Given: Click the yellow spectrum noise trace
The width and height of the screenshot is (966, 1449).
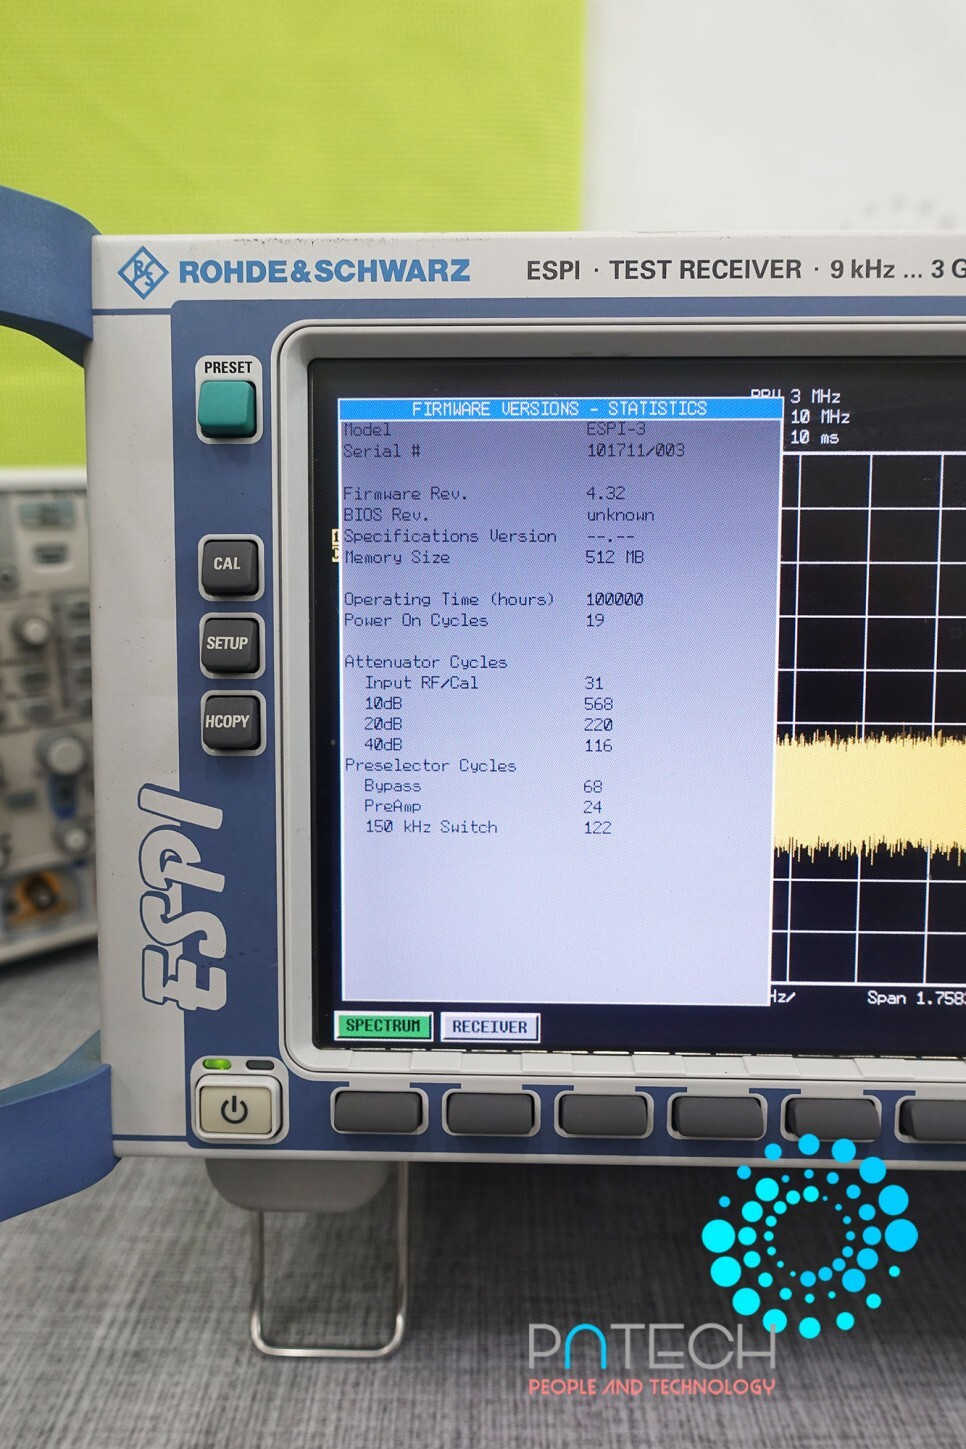Looking at the screenshot, I should [870, 796].
